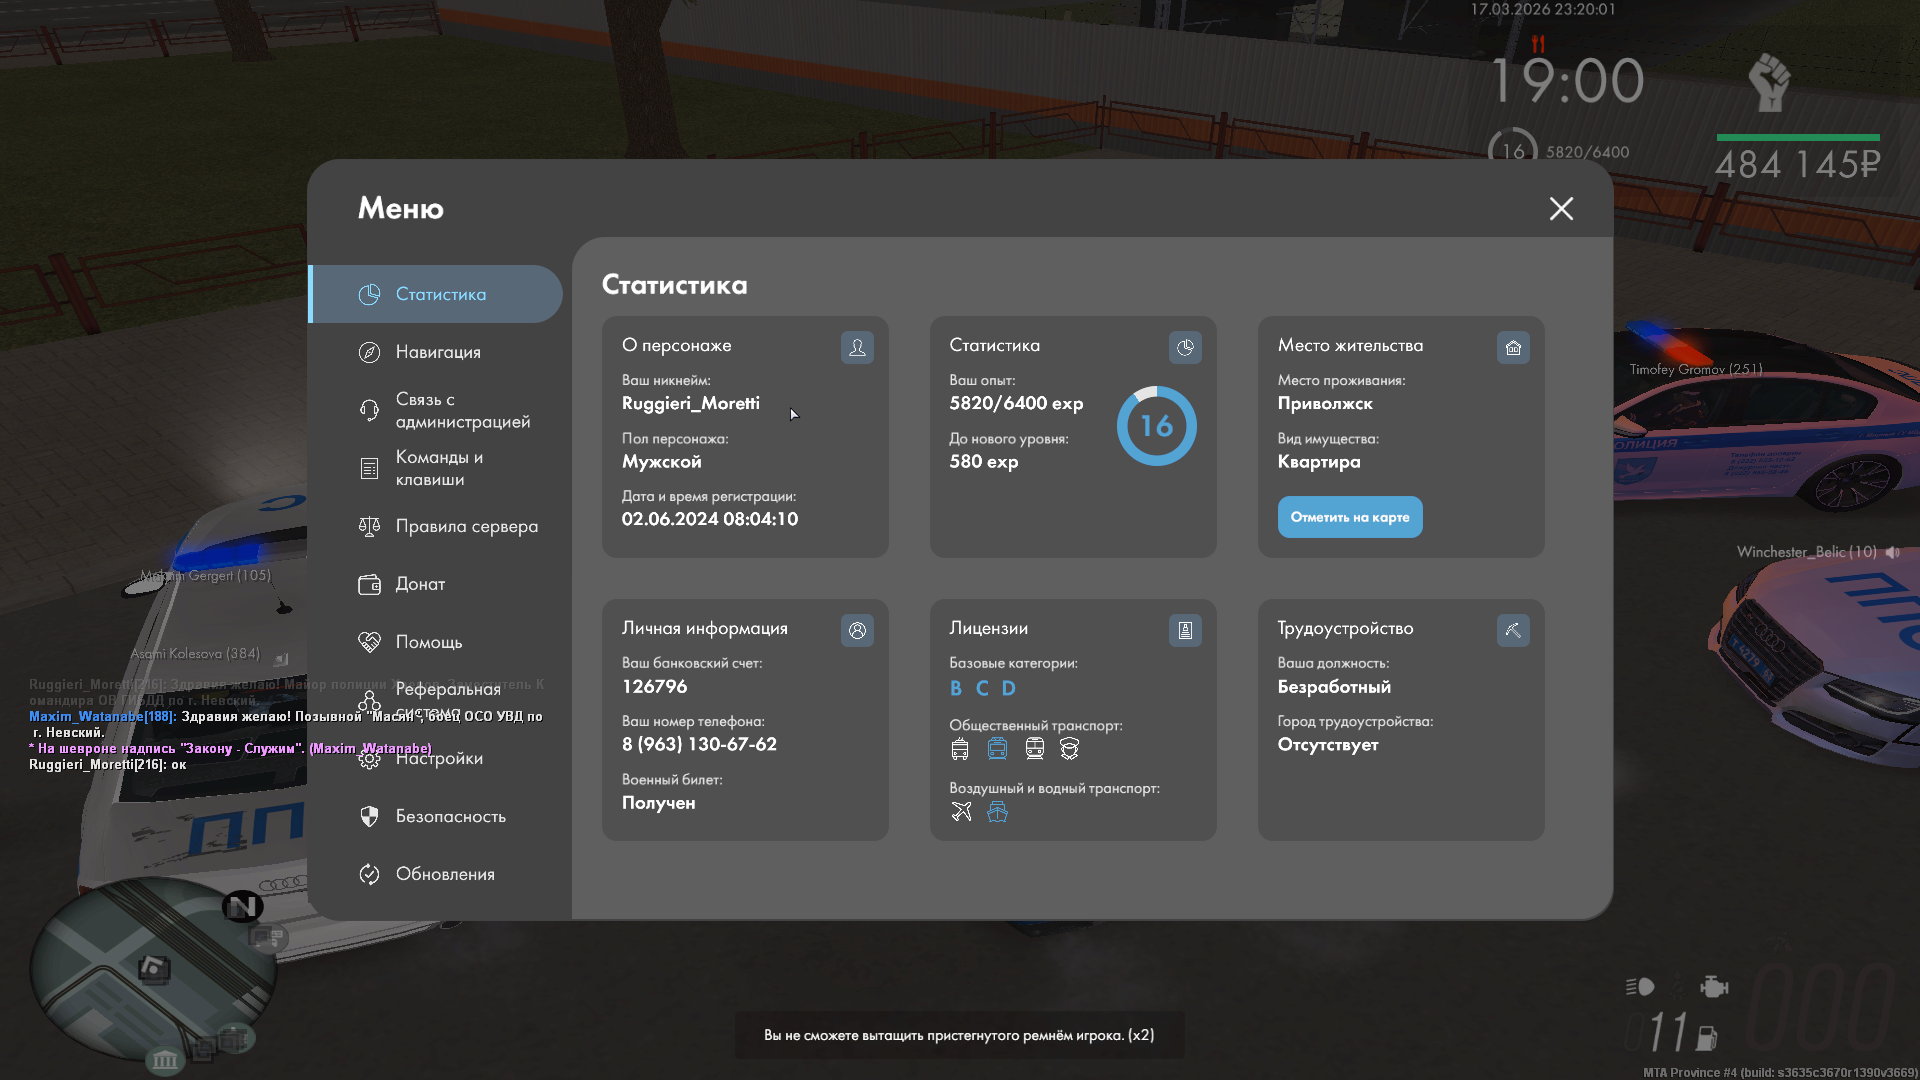1920x1080 pixels.
Task: Click the blue trolleybus license icon
Action: [997, 749]
